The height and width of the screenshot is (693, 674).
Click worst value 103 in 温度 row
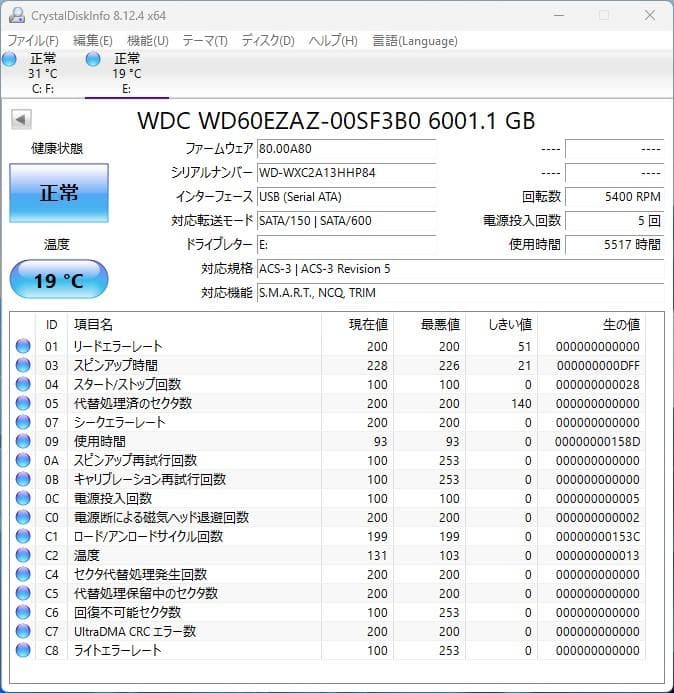(x=449, y=556)
